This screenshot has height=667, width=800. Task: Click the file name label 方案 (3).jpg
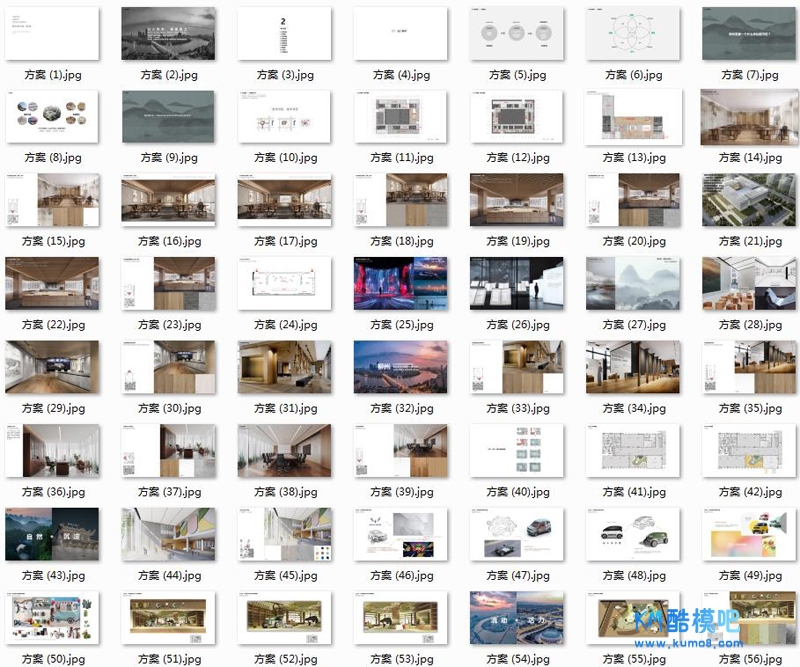point(284,75)
